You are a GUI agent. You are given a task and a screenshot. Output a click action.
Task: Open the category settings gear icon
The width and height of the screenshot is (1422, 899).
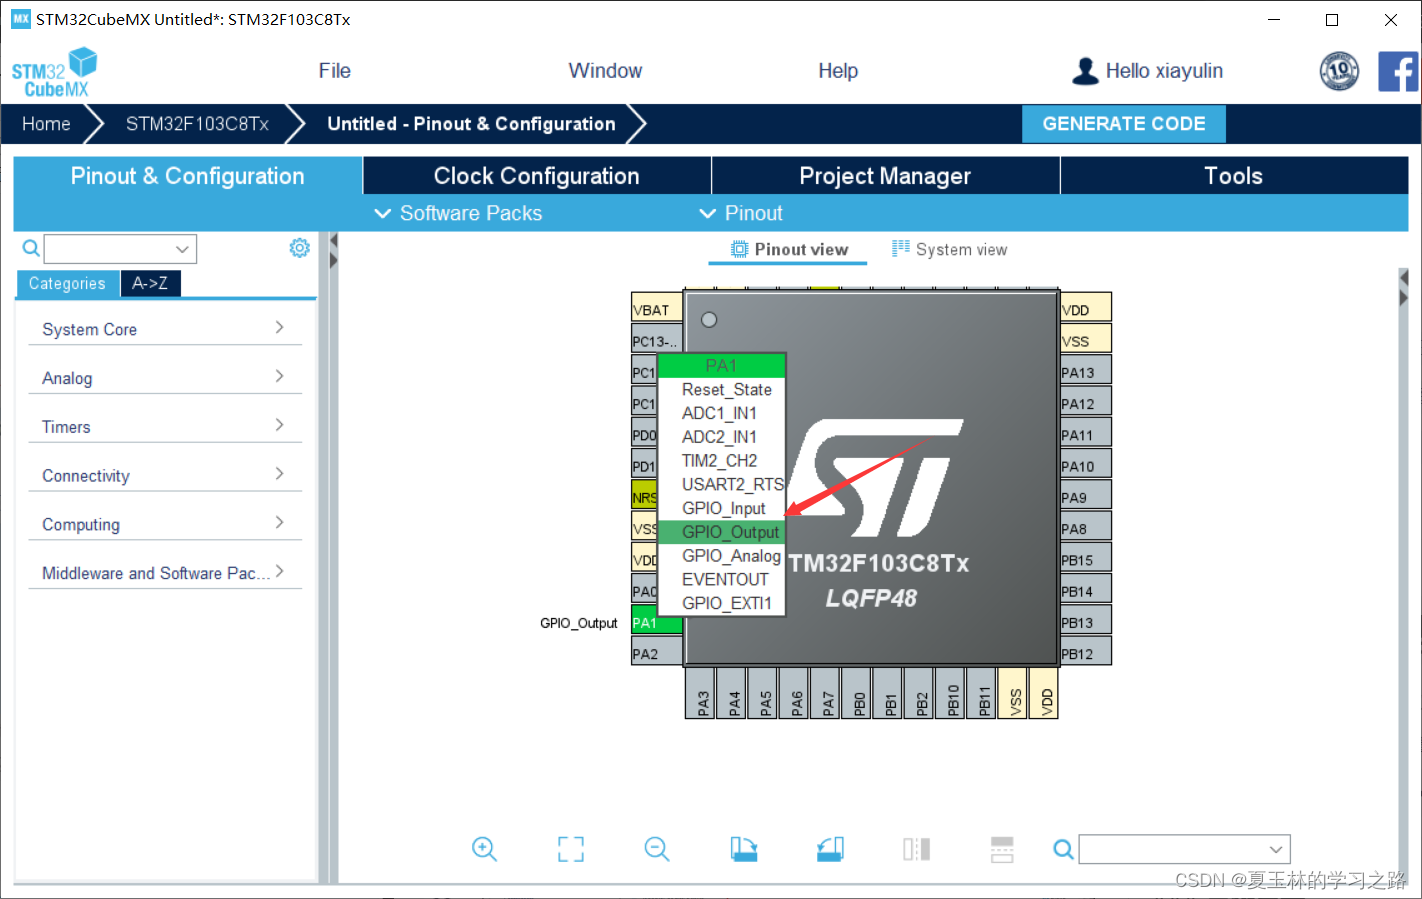[299, 248]
